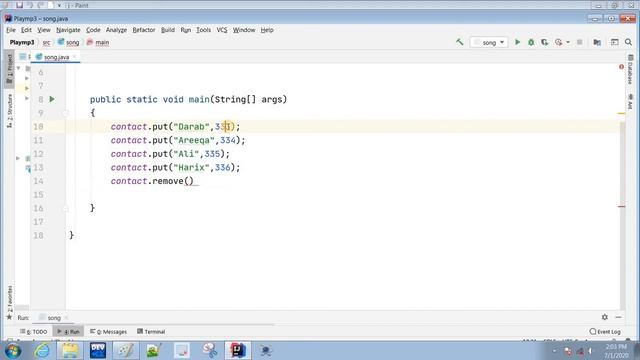Click the red error stripe mark on scrollbar
Image resolution: width=640 pixels, height=360 pixels.
pyautogui.click(x=622, y=207)
